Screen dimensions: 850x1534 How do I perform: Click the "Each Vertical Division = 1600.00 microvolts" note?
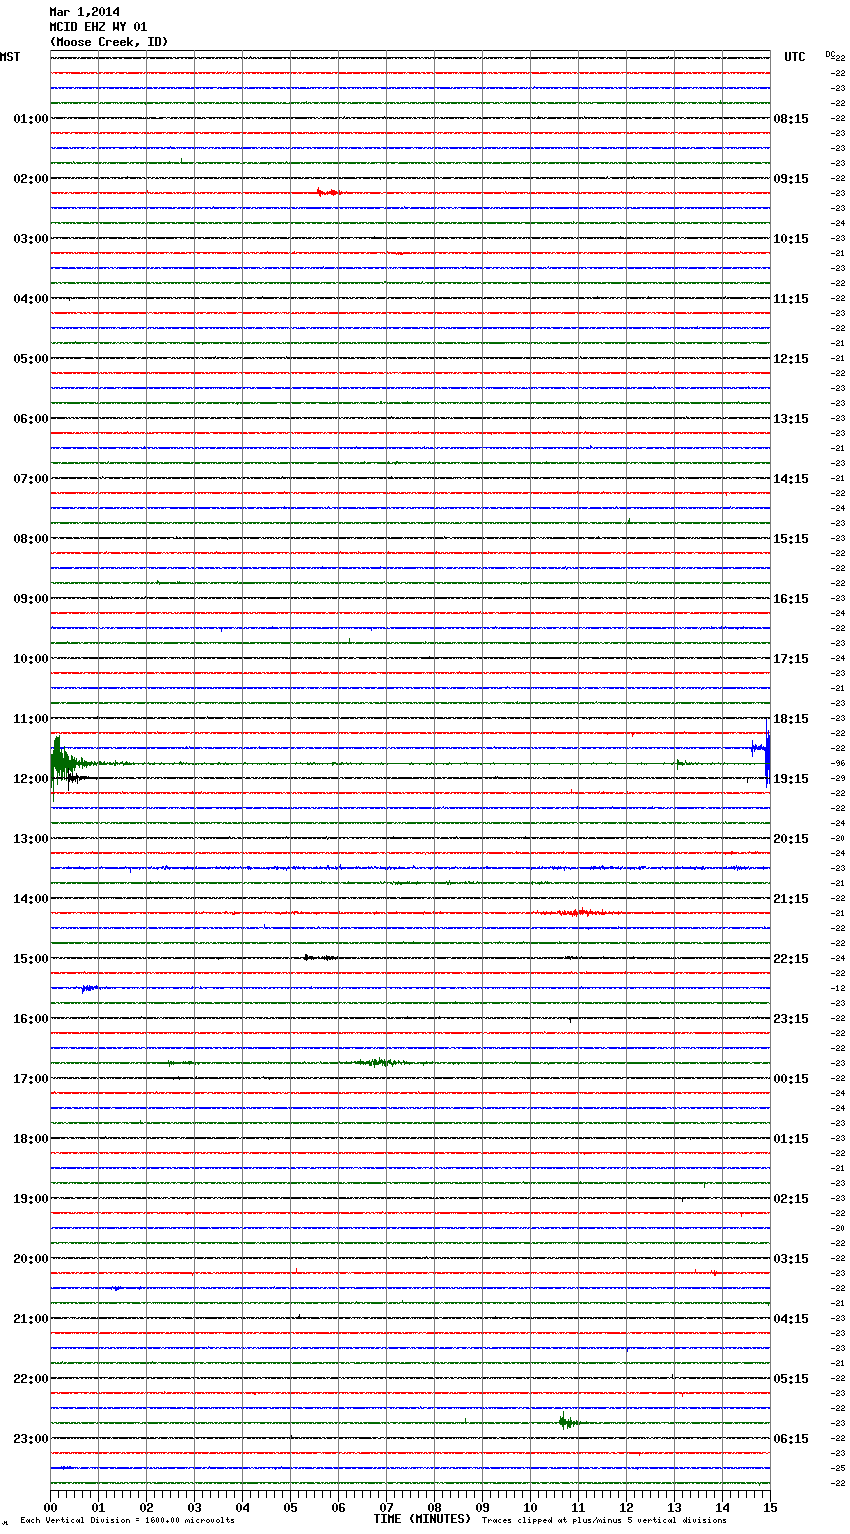pyautogui.click(x=127, y=1521)
